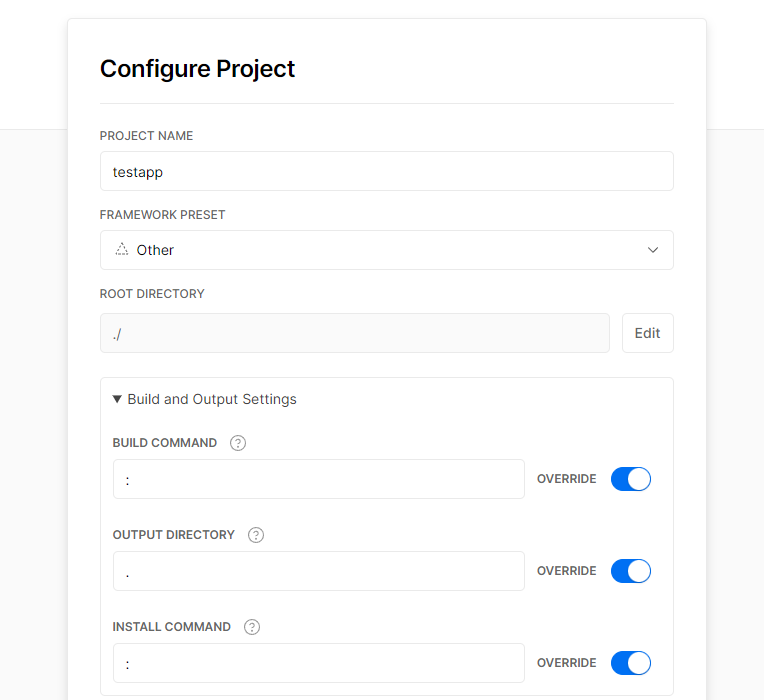The image size is (764, 700).
Task: Turn off the Install Command override switch
Action: click(630, 663)
